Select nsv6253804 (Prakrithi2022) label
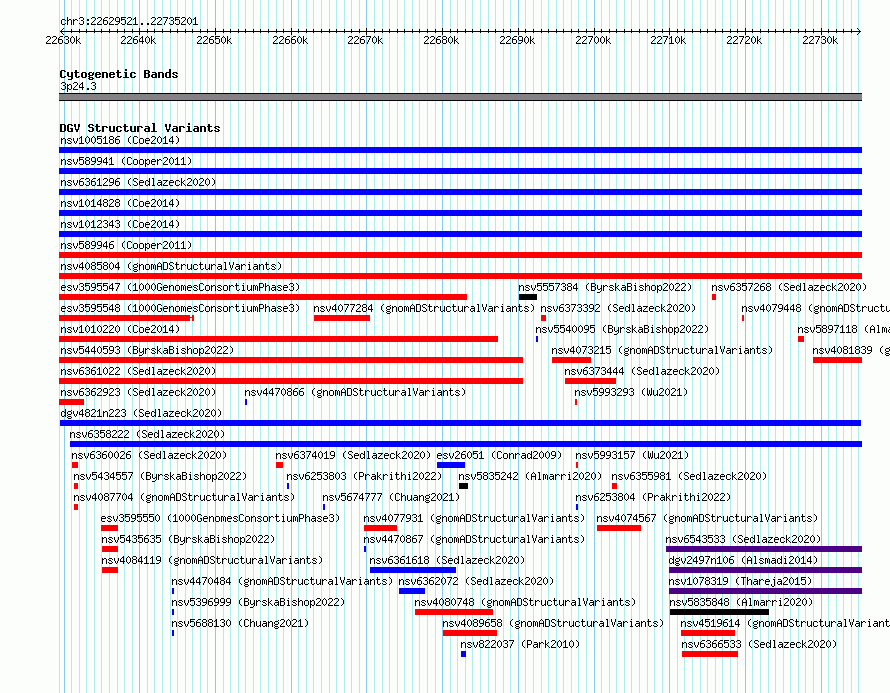The height and width of the screenshot is (693, 890). point(653,497)
